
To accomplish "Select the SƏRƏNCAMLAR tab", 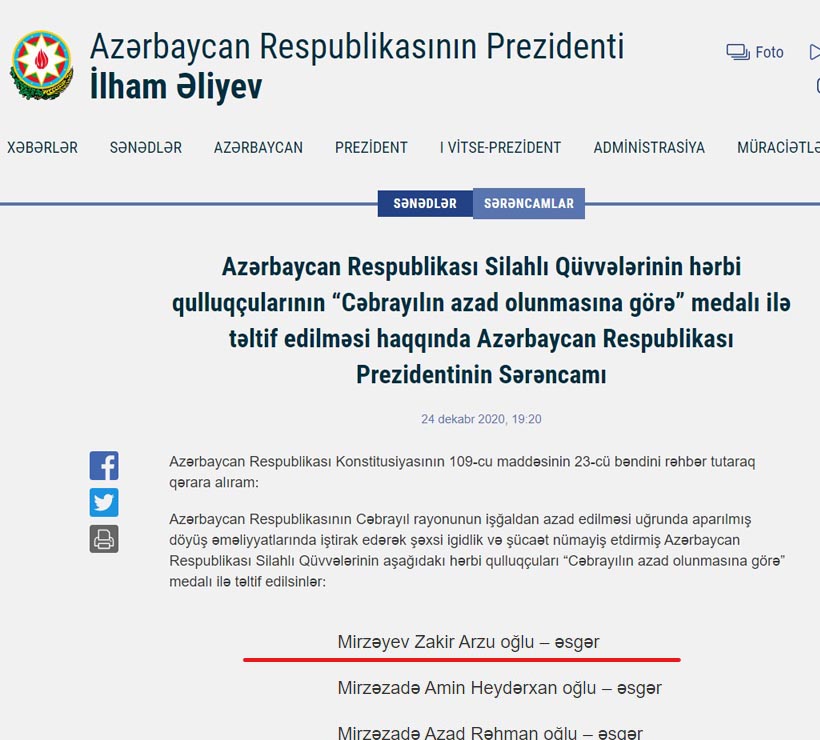I will (529, 203).
